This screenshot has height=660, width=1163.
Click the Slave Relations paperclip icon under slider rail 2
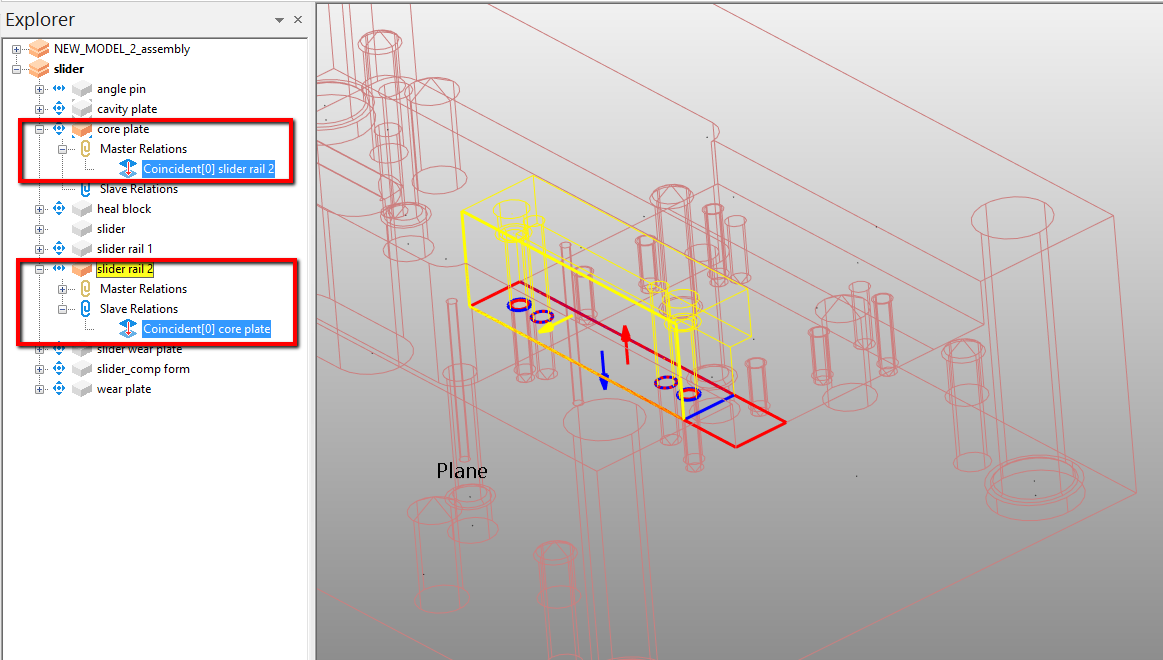(86, 308)
